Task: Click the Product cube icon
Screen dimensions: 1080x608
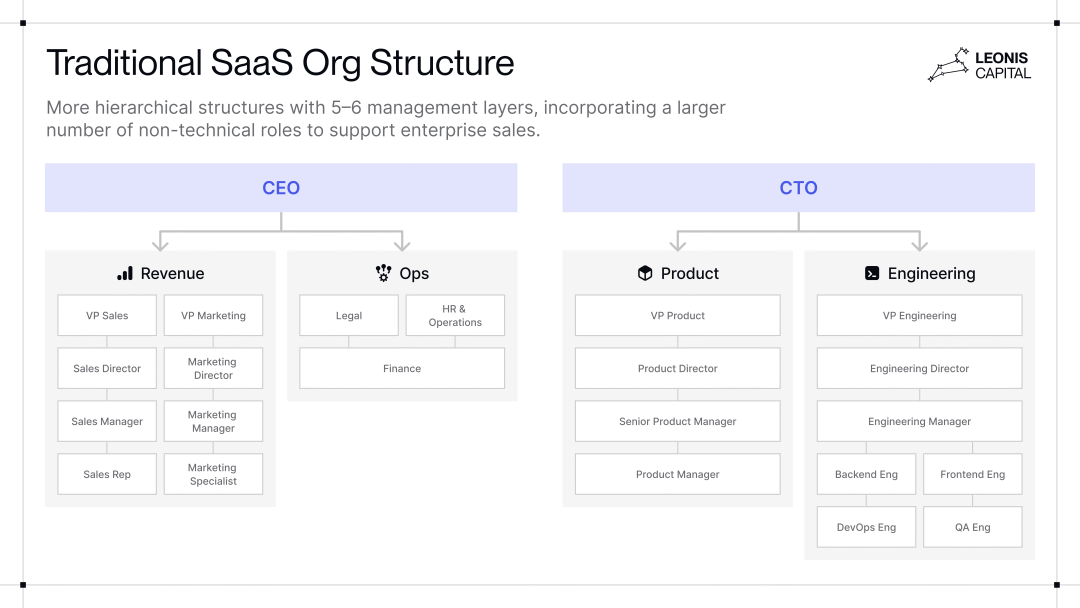Action: [645, 273]
